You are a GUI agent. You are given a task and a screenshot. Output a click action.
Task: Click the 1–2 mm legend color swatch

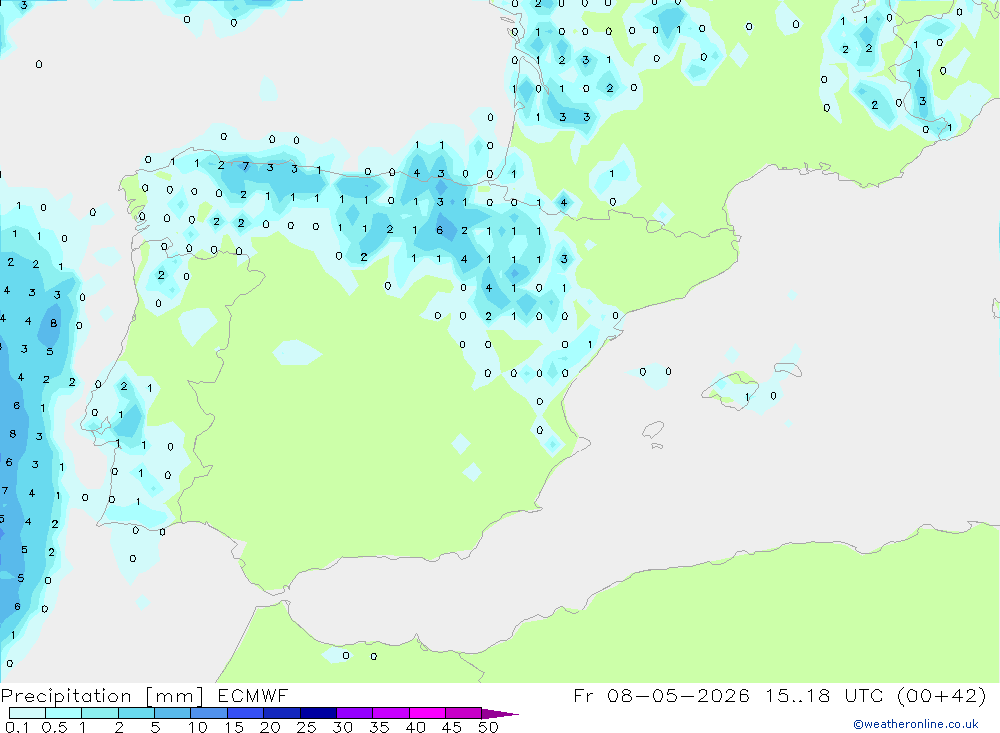[x=100, y=713]
